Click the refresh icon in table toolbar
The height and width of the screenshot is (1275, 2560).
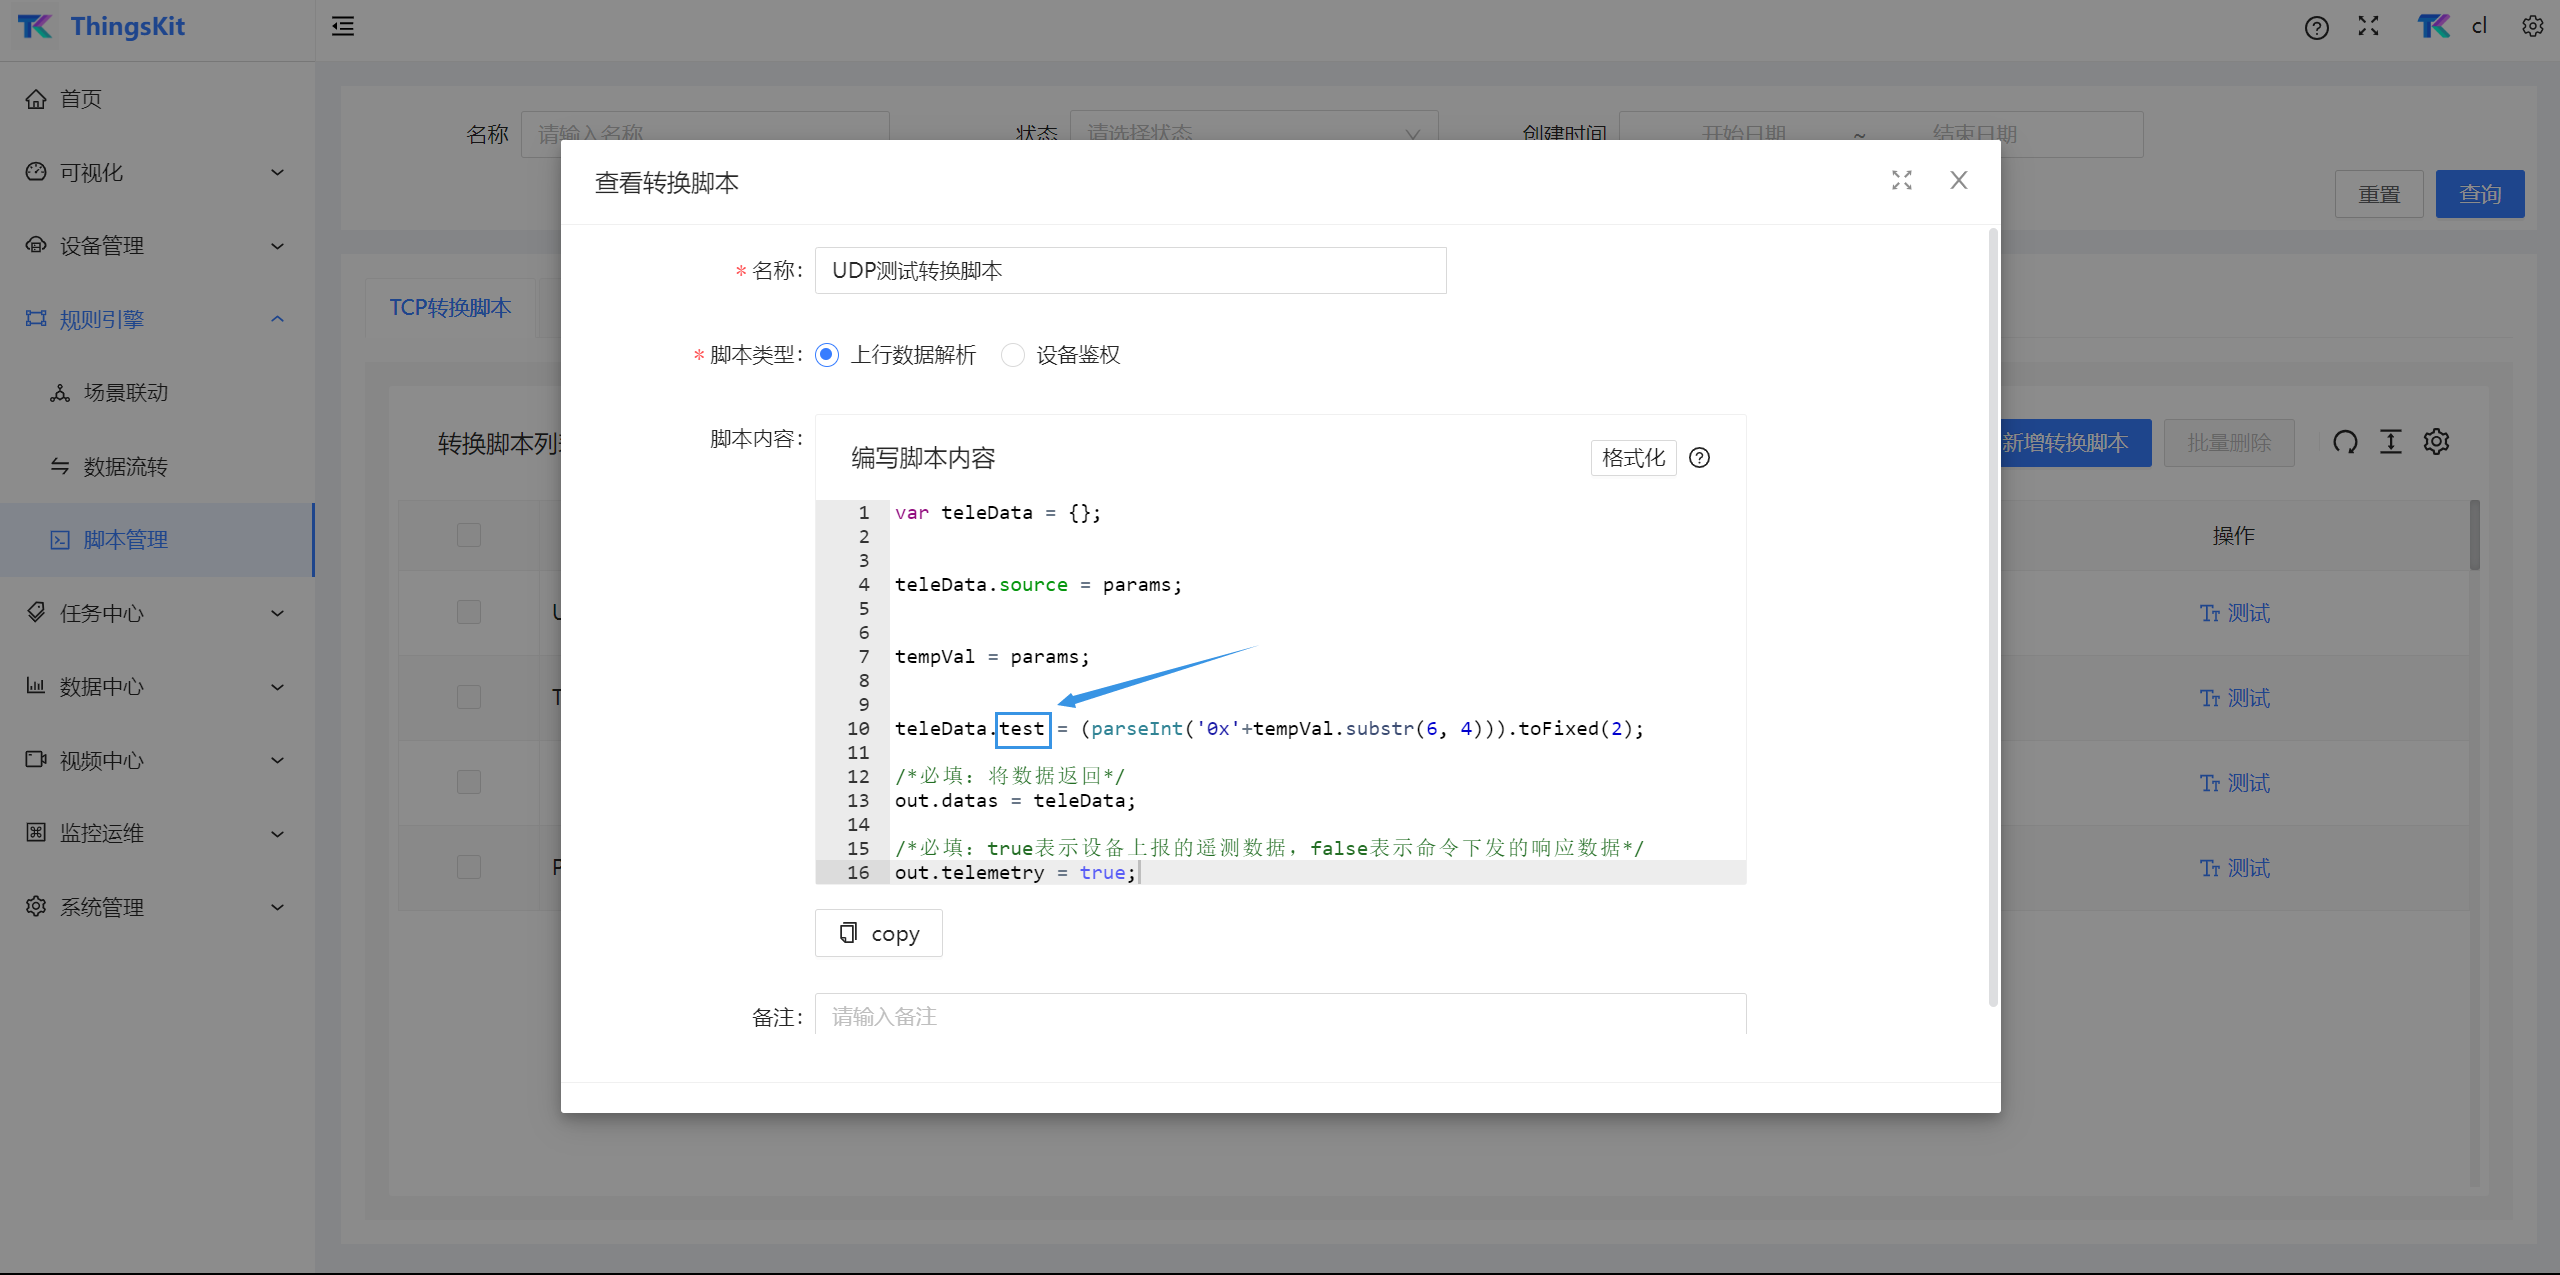point(2344,442)
